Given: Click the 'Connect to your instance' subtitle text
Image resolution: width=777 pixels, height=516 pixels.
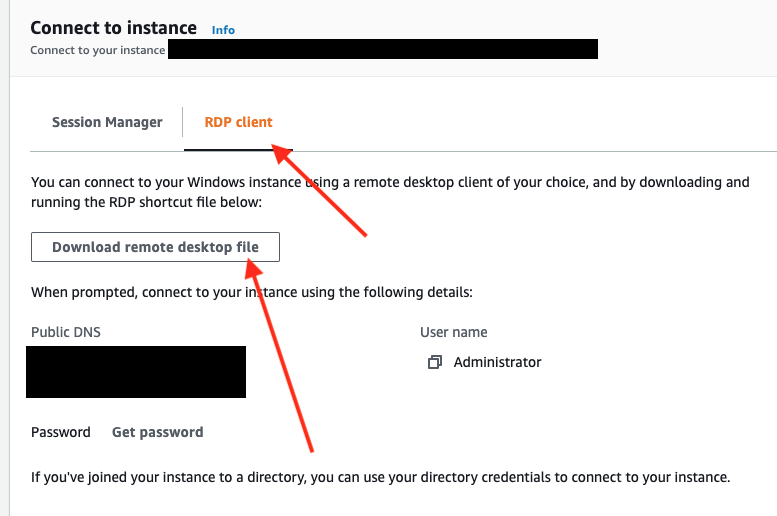Looking at the screenshot, I should coord(98,50).
